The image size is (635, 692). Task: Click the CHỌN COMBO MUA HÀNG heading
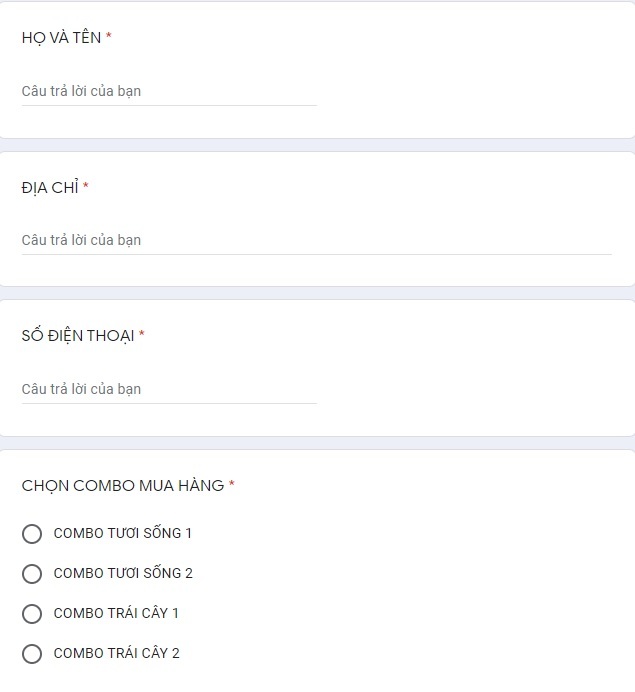click(x=122, y=486)
